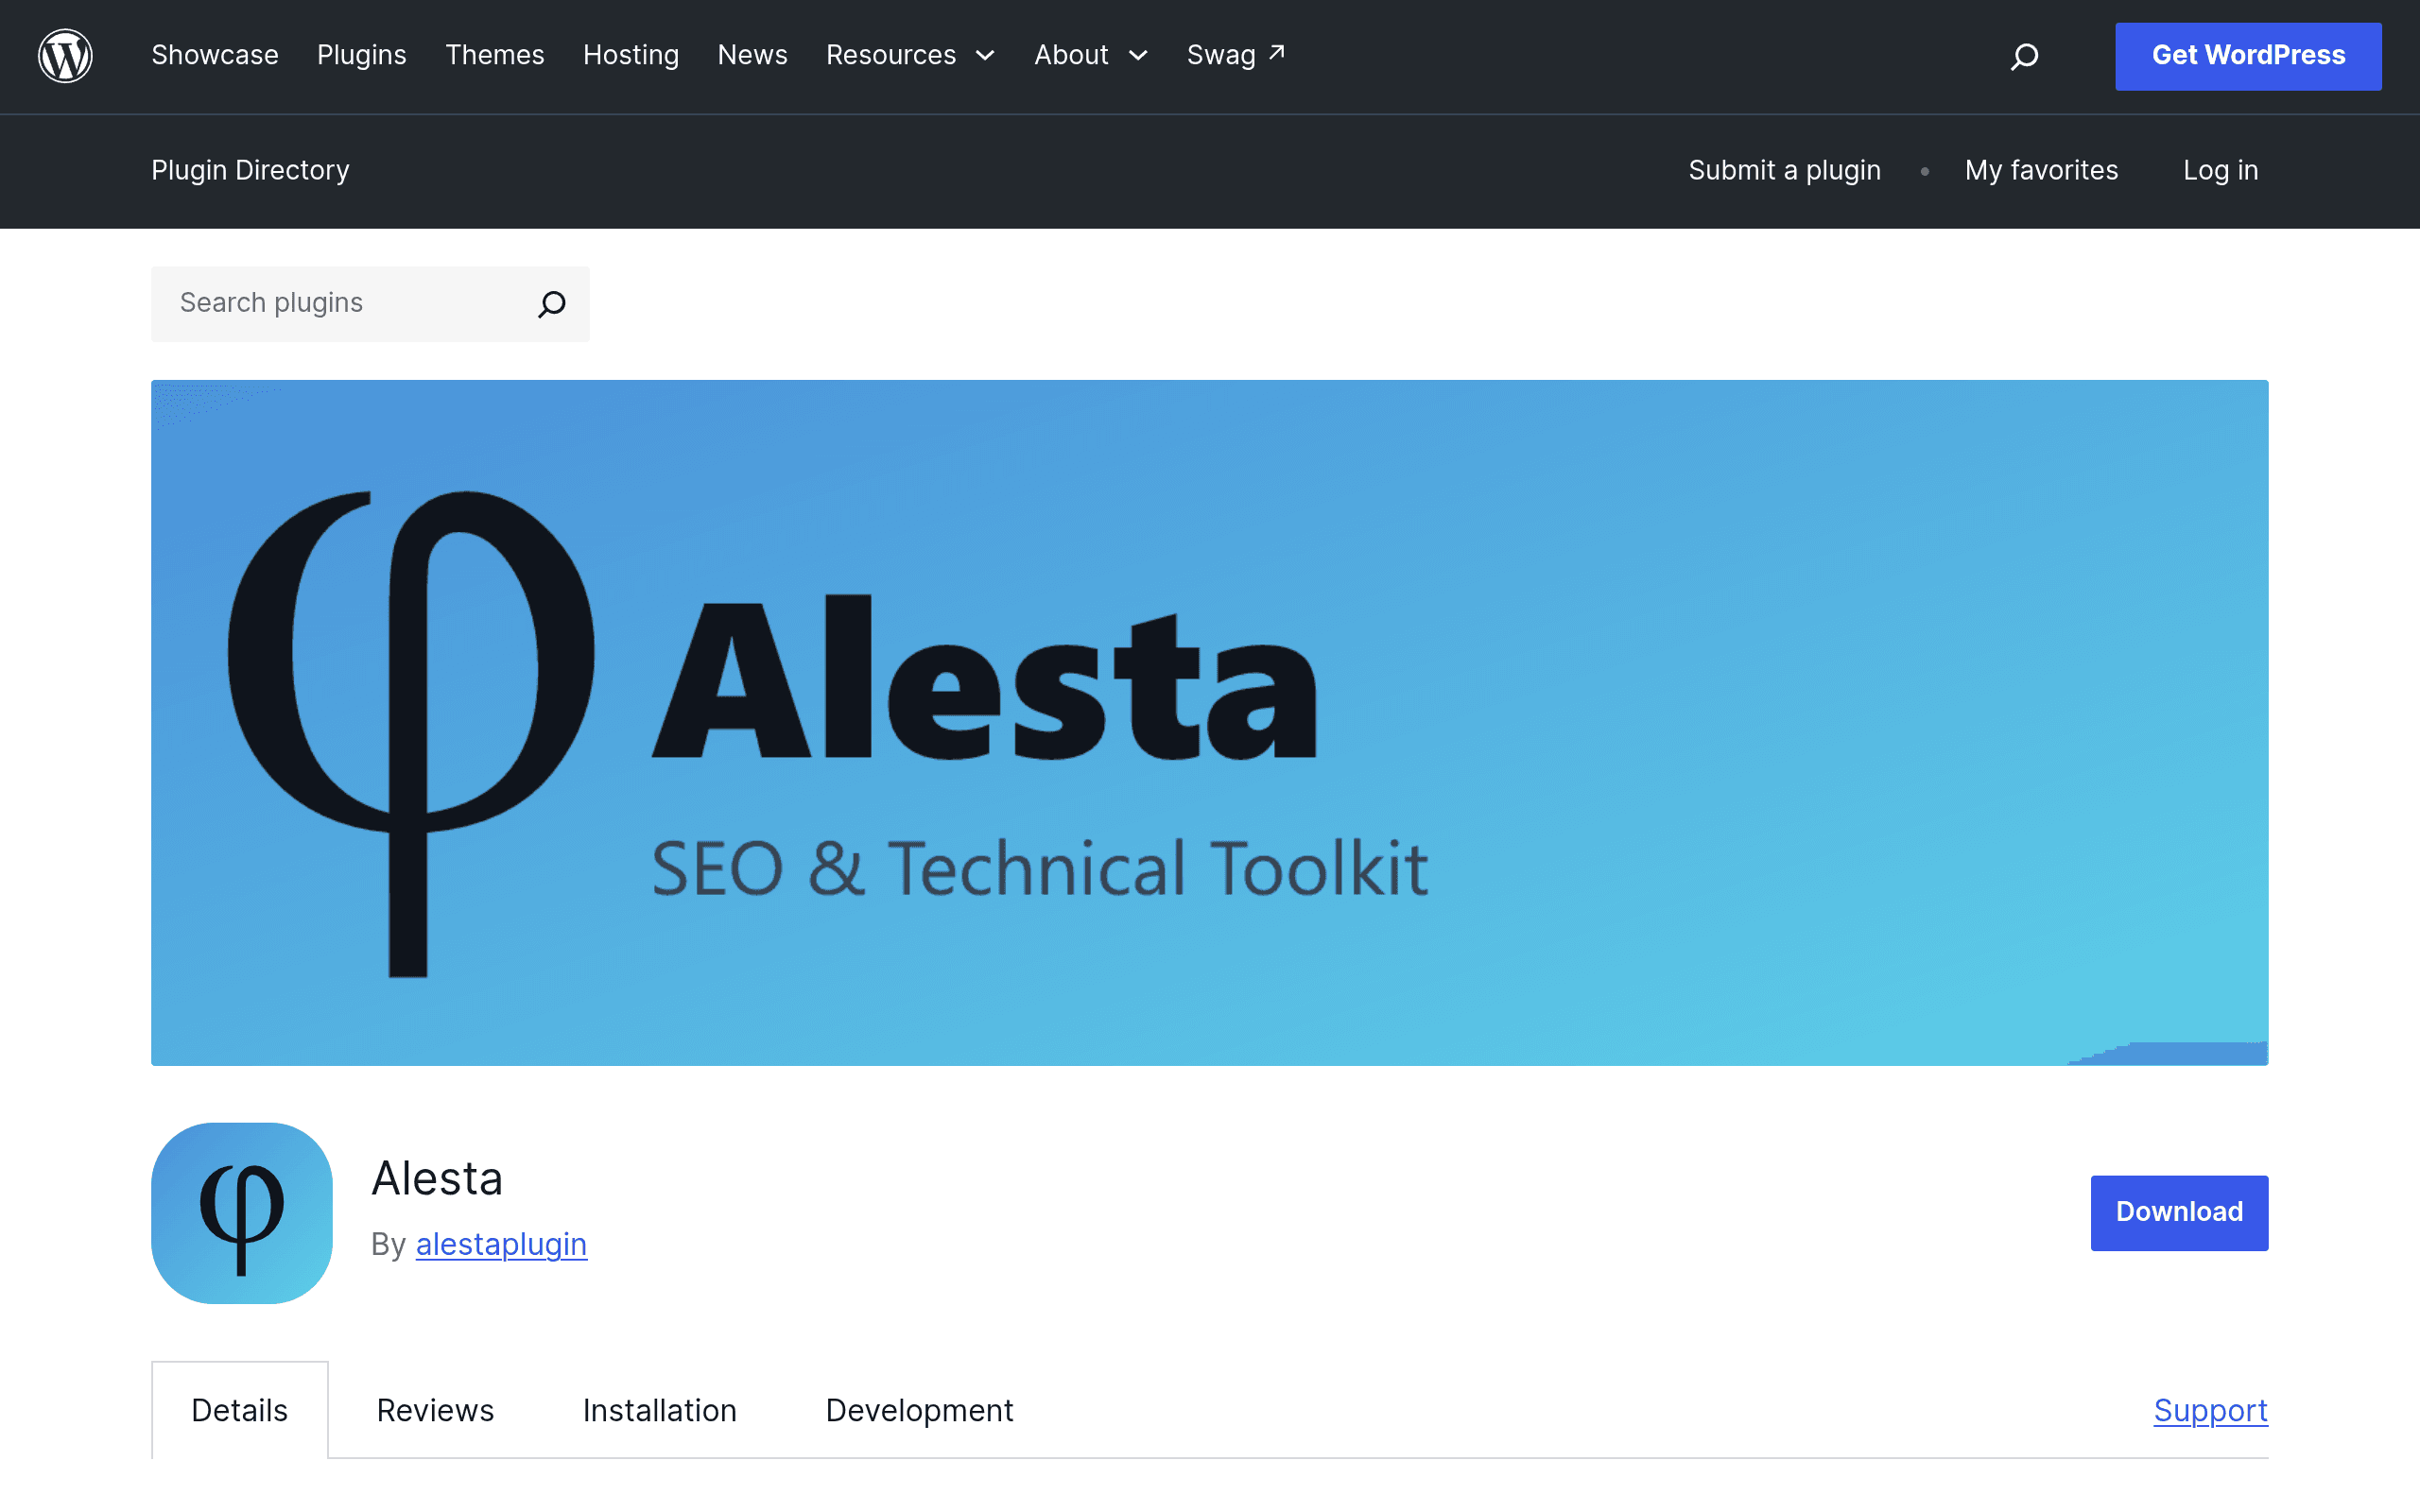Switch to the Reviews tab
Image resolution: width=2420 pixels, height=1512 pixels.
tap(435, 1410)
